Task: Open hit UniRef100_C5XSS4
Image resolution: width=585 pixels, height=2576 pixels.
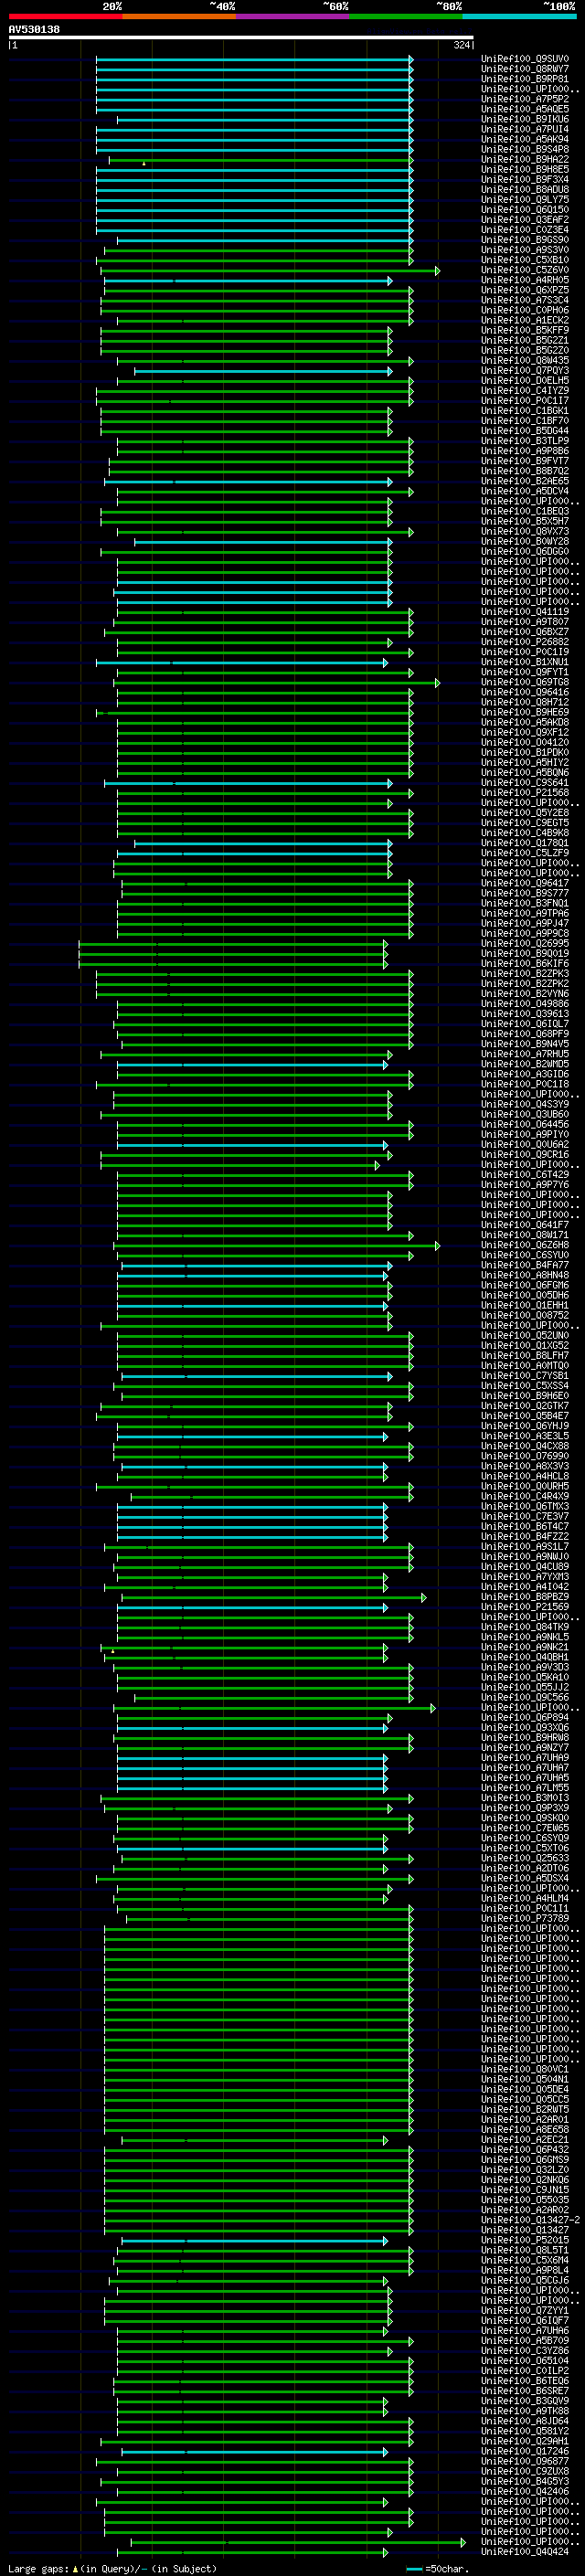Action: [525, 1385]
